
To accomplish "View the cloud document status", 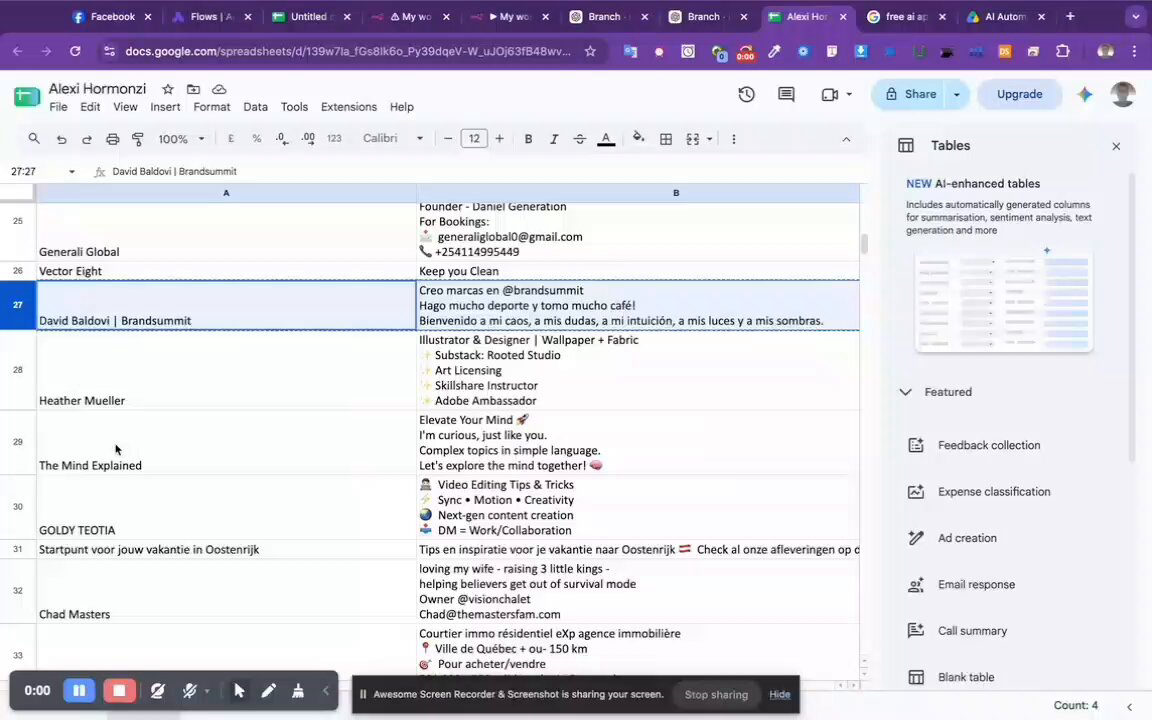I will 219,89.
